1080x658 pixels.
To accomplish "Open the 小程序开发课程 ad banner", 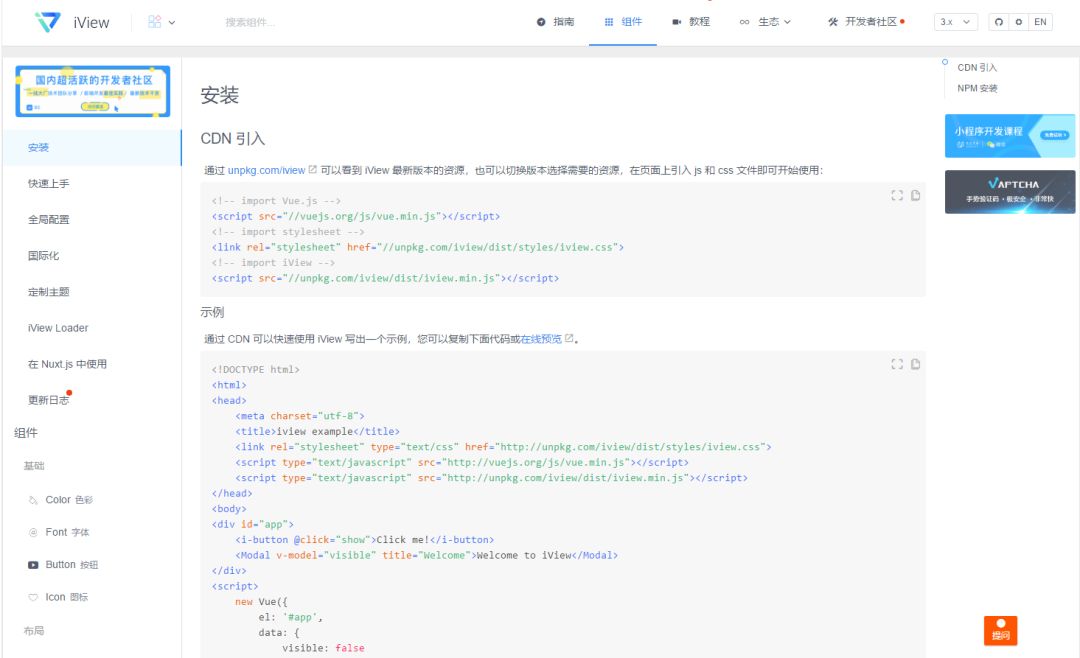I will pyautogui.click(x=1010, y=136).
